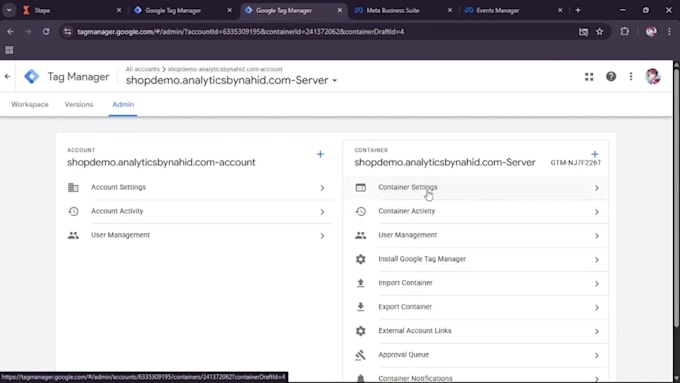Open the Google apps grid icon
The image size is (680, 383).
pyautogui.click(x=589, y=77)
